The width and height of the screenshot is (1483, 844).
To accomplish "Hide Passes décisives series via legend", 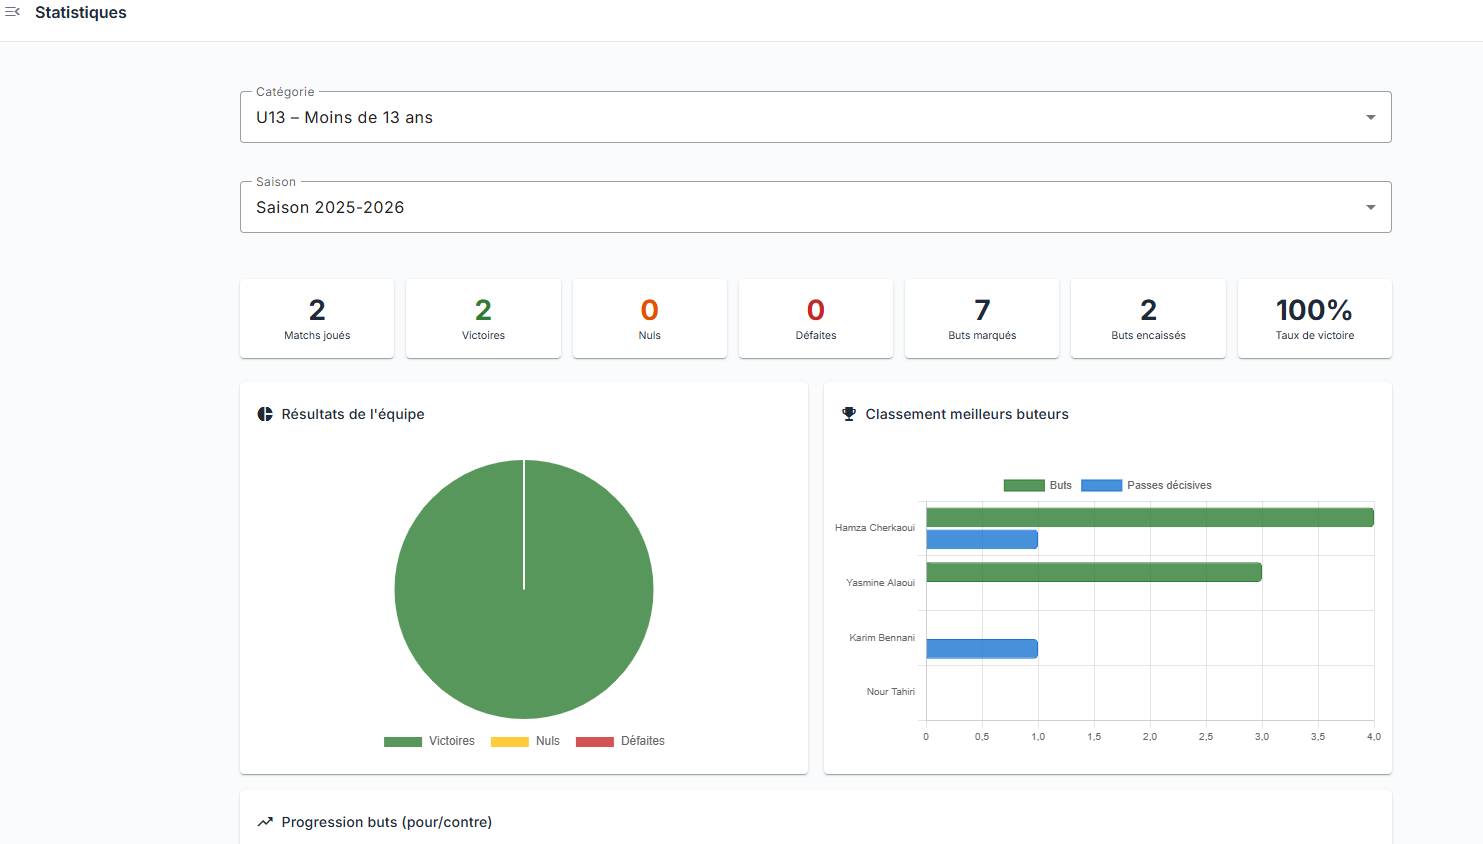I will [1146, 485].
